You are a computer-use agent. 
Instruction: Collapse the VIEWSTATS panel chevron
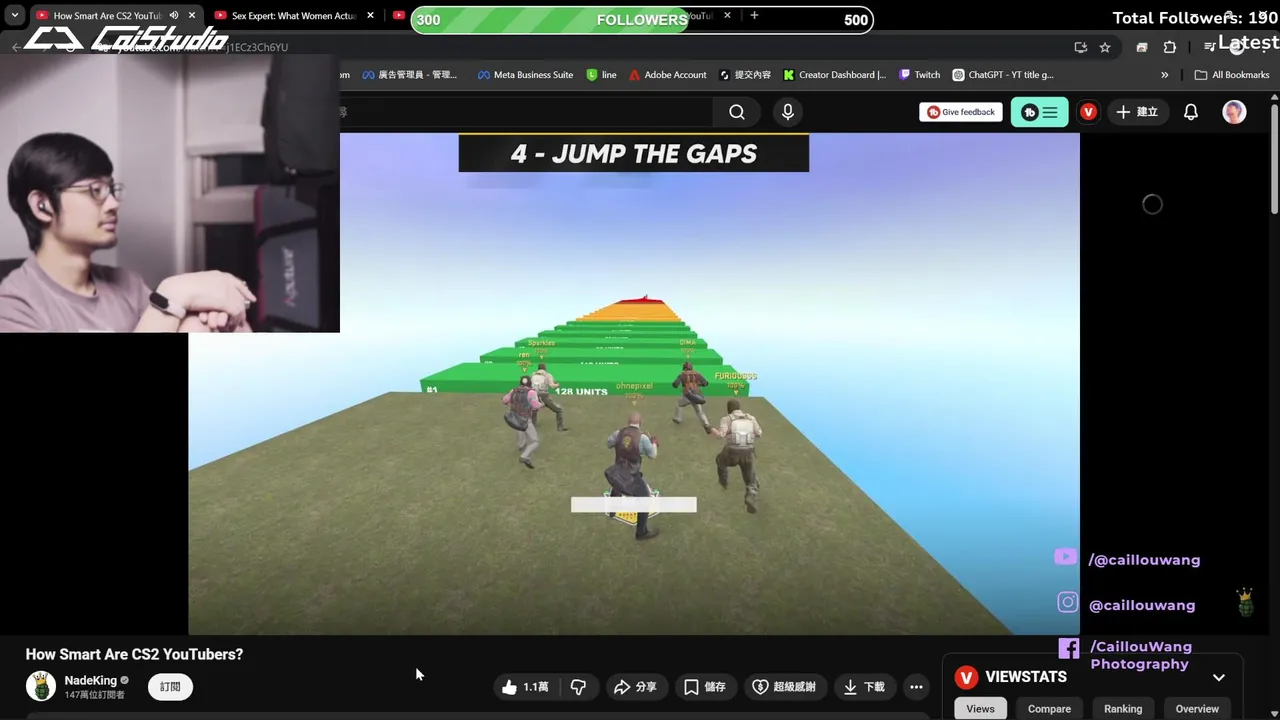1219,677
